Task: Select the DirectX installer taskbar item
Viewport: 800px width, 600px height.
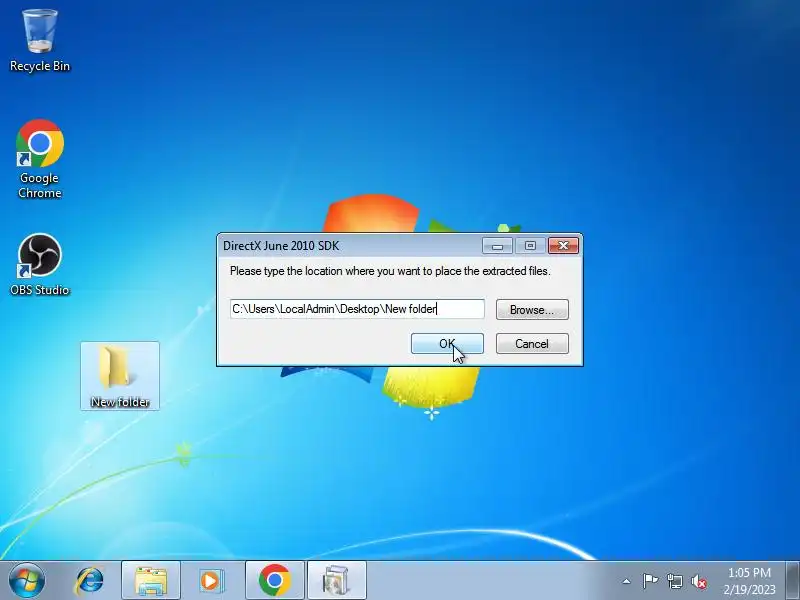Action: (x=337, y=581)
